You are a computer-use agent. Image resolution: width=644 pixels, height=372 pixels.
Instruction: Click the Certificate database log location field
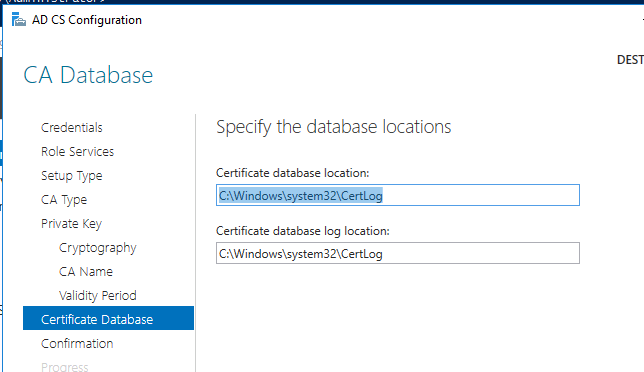398,253
